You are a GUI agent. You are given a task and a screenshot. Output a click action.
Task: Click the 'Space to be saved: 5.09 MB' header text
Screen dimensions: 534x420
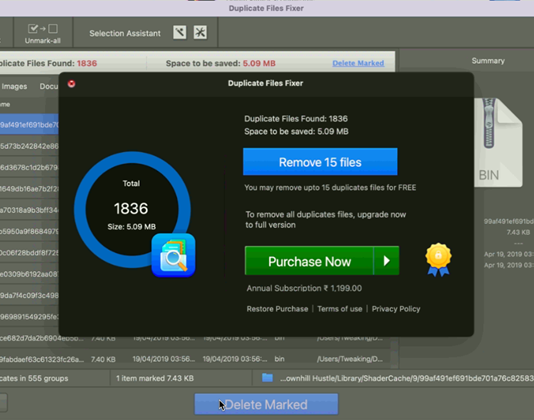[x=221, y=63]
